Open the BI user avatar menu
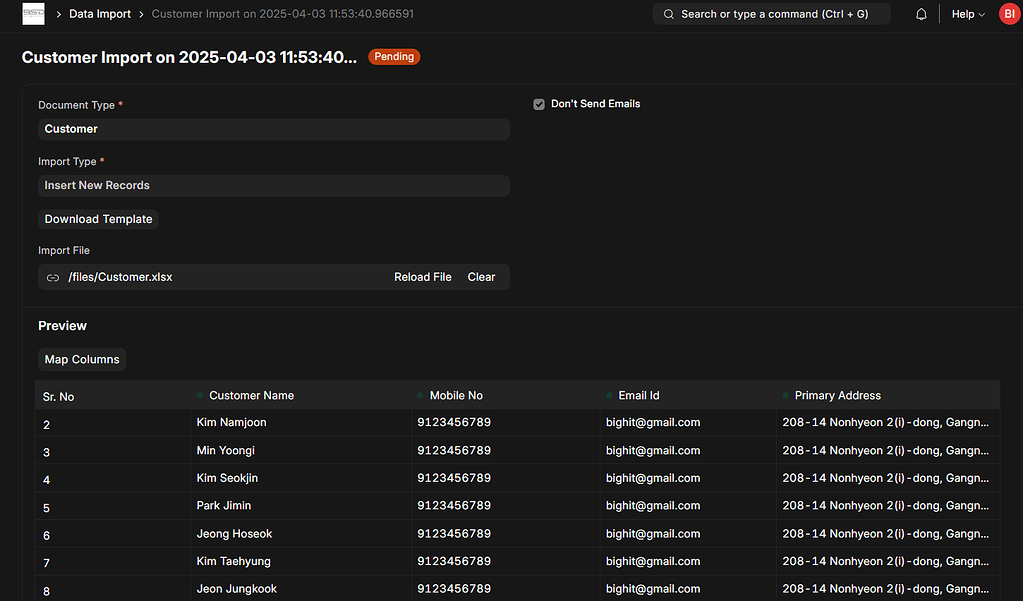The width and height of the screenshot is (1023, 601). (x=1008, y=14)
